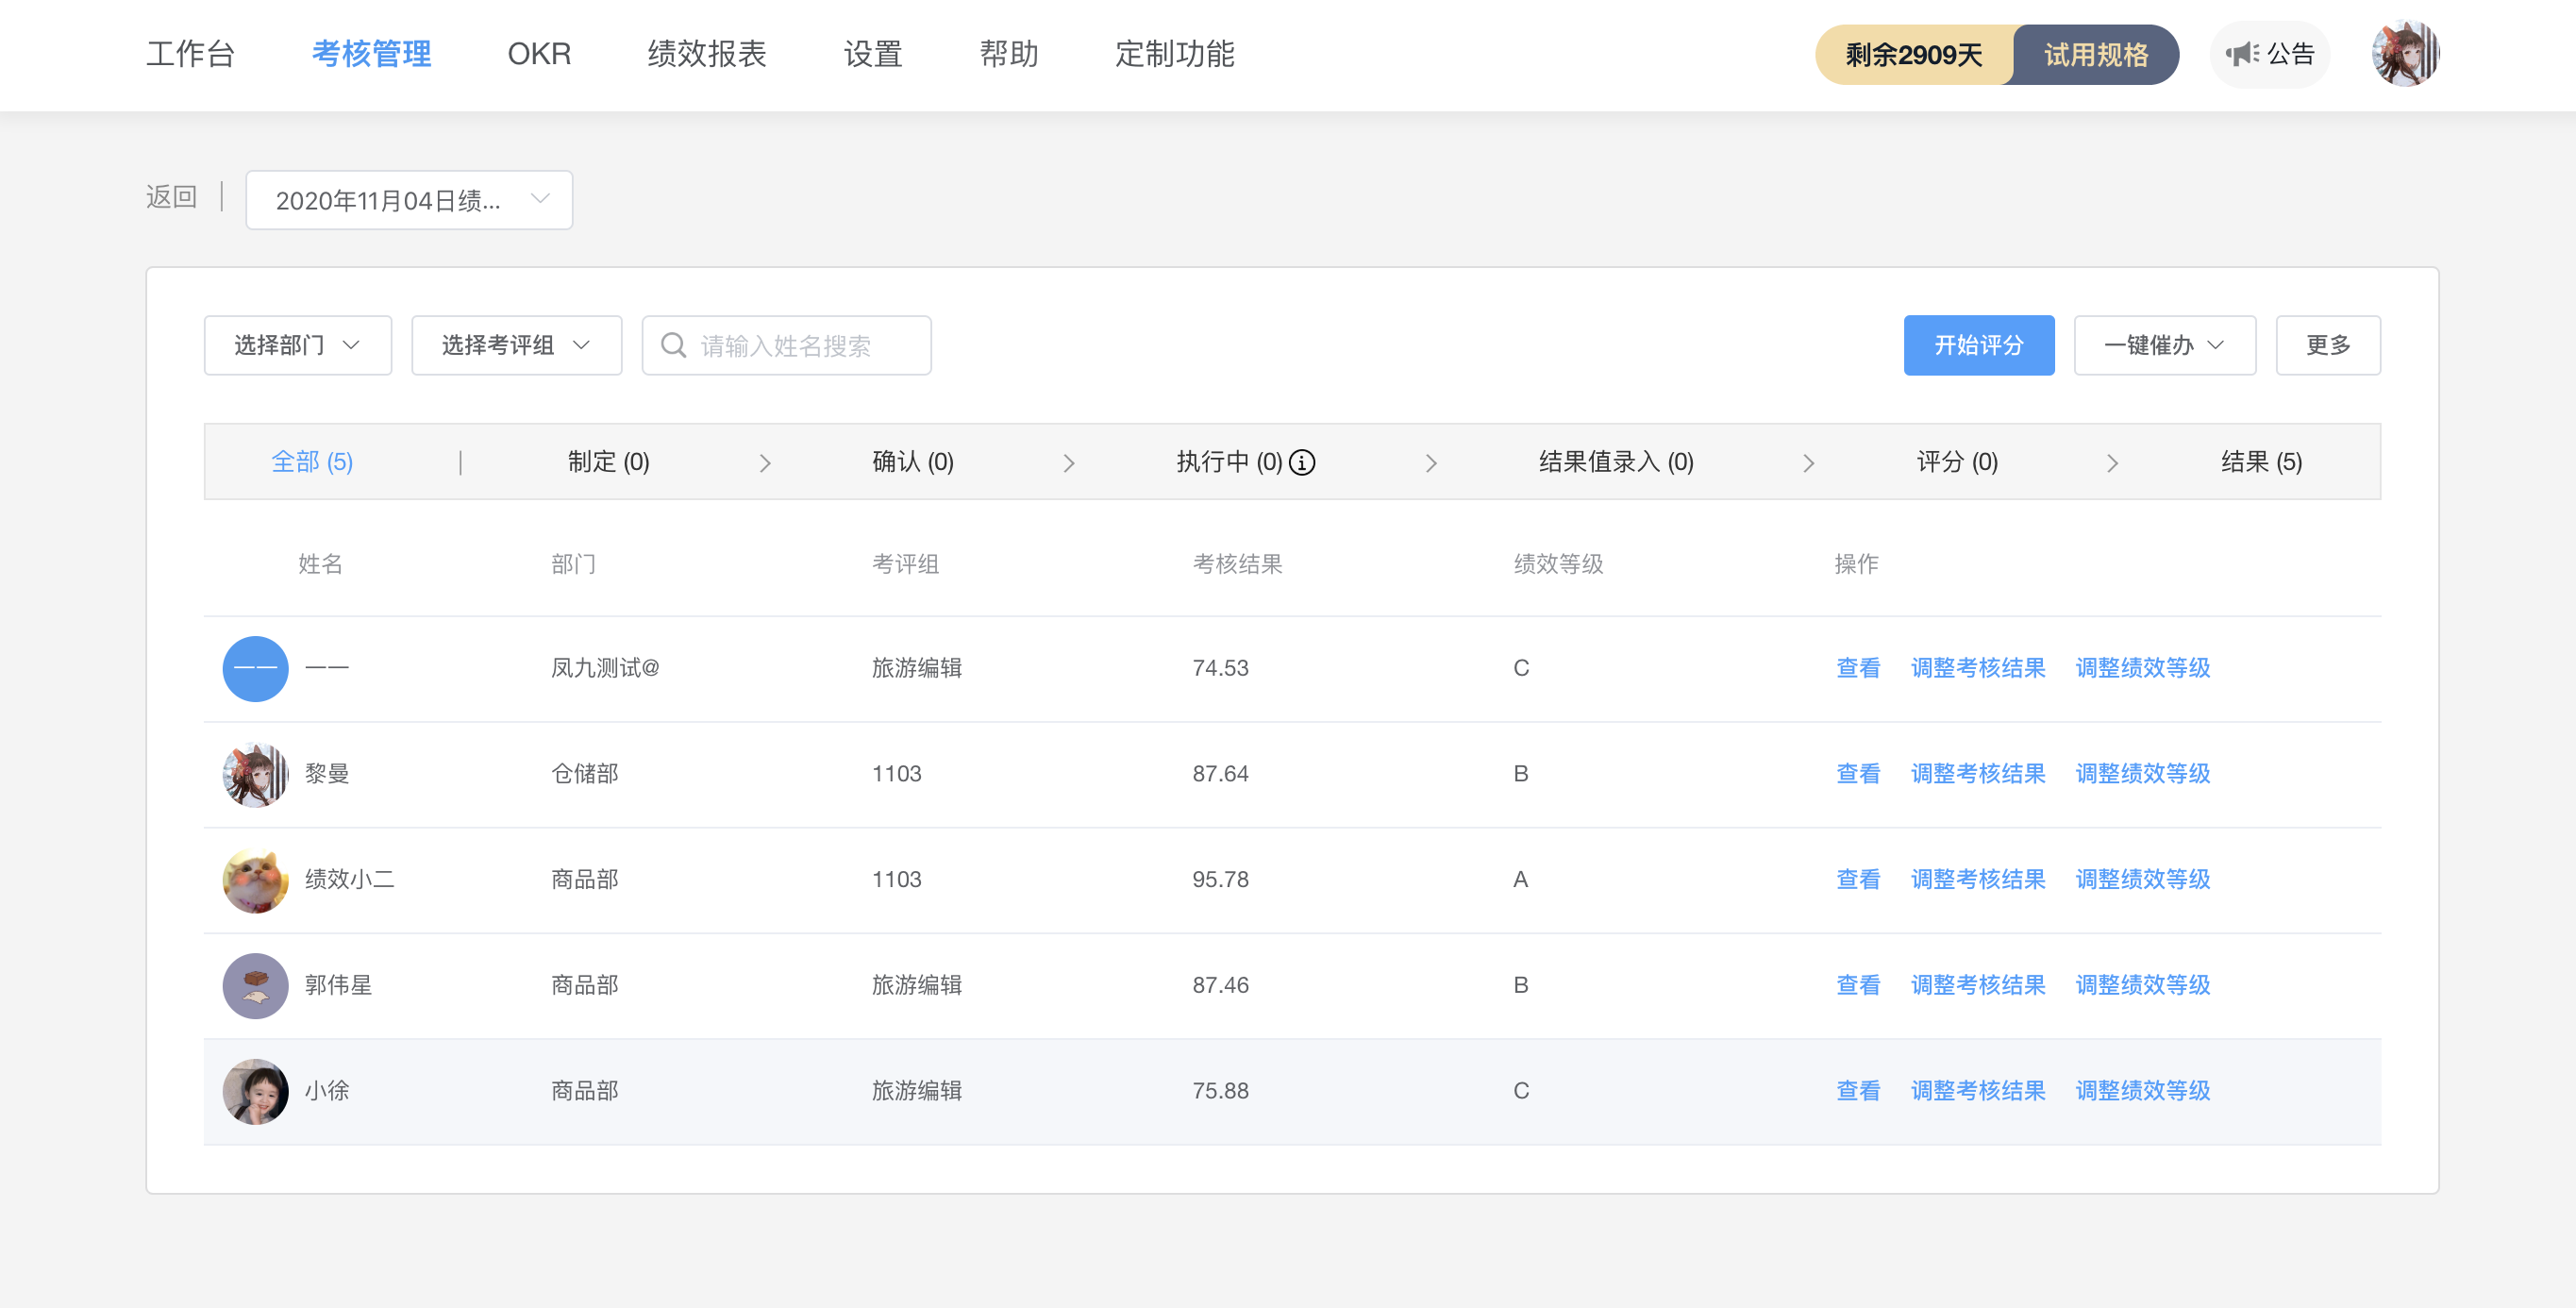This screenshot has width=2576, height=1308.
Task: Click the score 75.88 in 小徐's row
Action: click(x=1220, y=1091)
